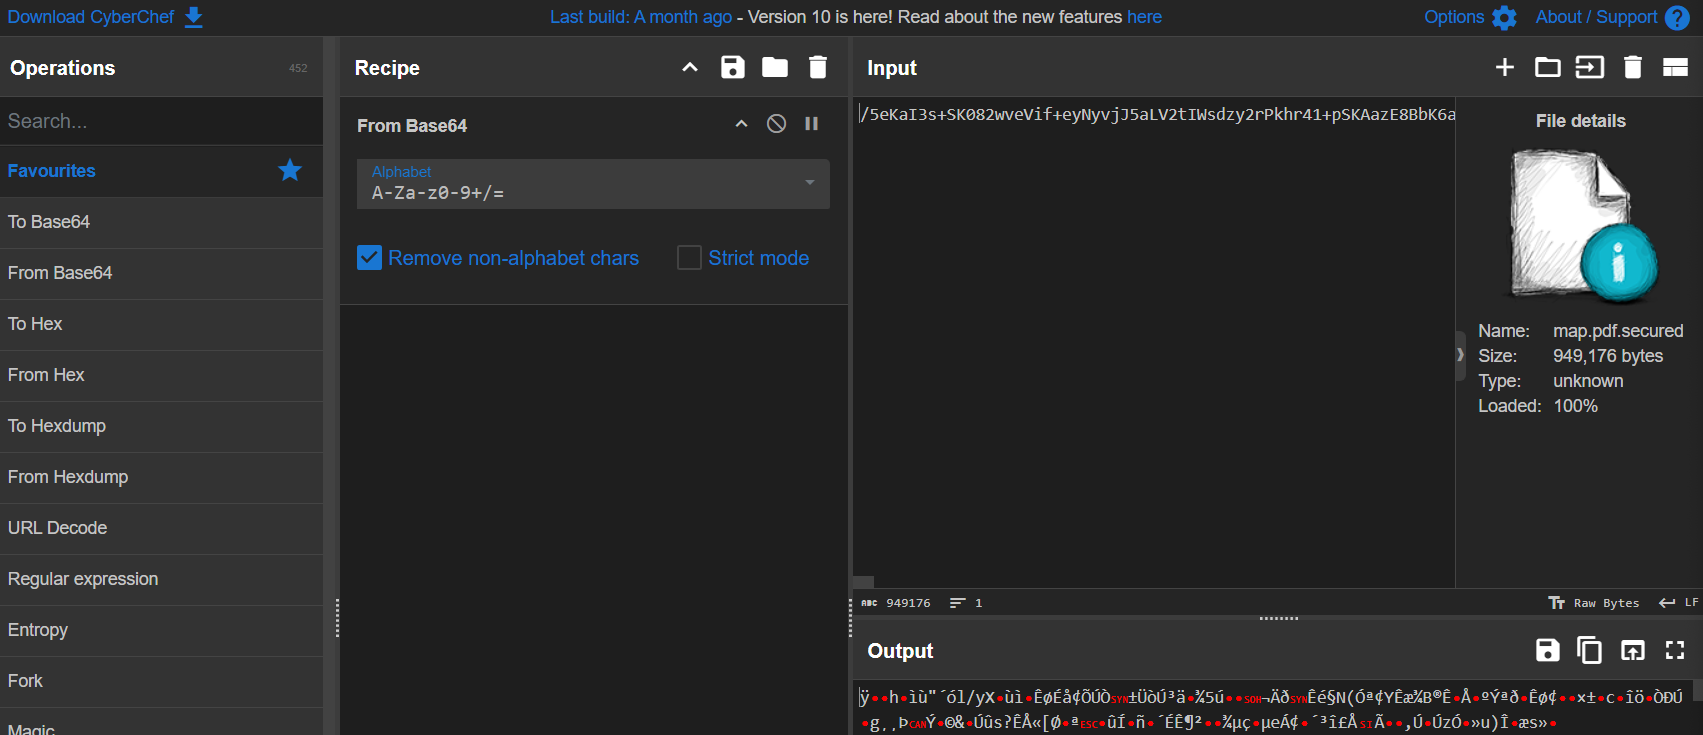Collapse the recipe operations chevron in the Recipe header
Screen dimensions: 1703x735
click(690, 67)
